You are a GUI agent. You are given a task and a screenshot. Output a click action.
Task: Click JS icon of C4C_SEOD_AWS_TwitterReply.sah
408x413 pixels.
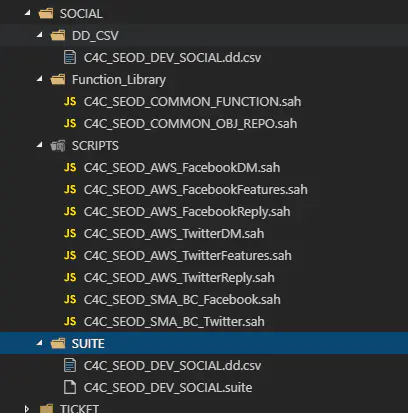(x=70, y=277)
